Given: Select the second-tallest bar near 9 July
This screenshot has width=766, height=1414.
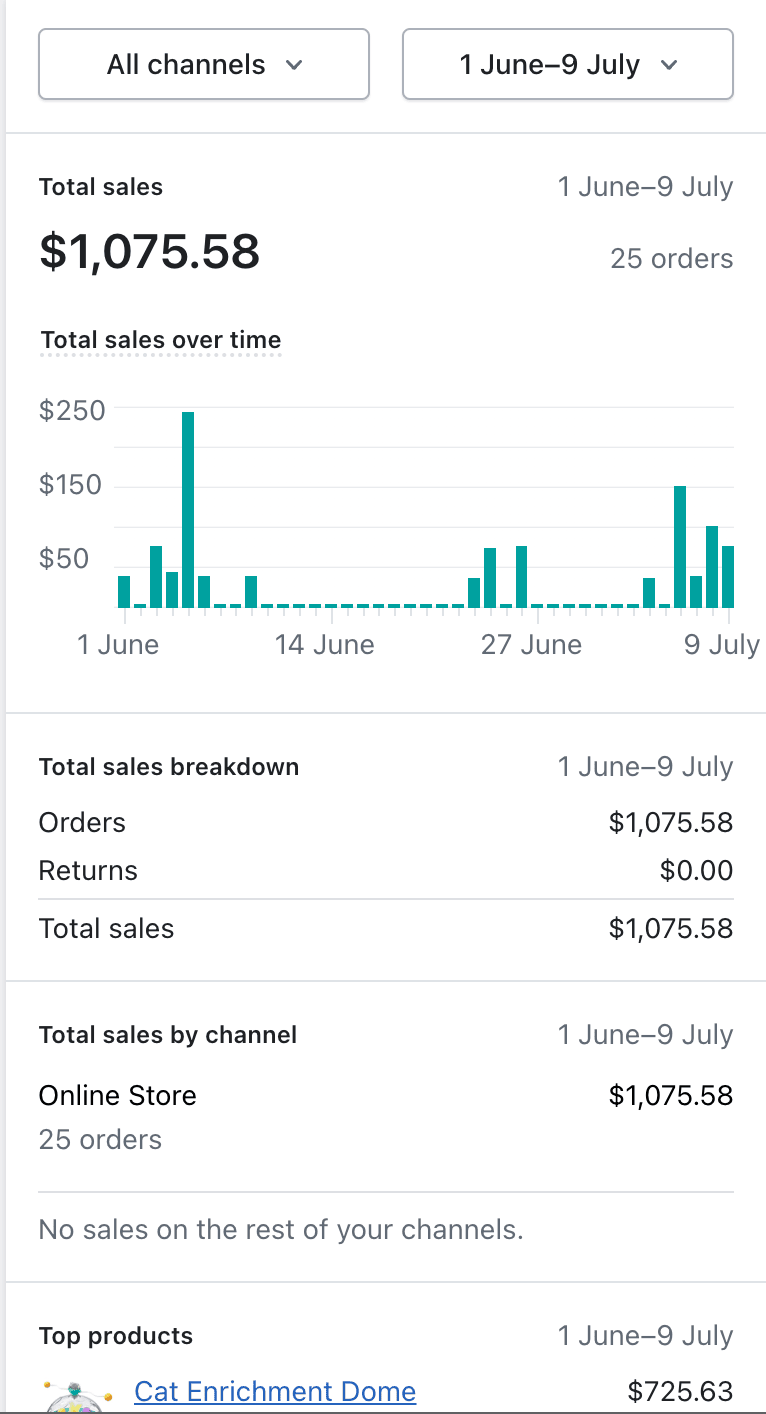Looking at the screenshot, I should 680,546.
